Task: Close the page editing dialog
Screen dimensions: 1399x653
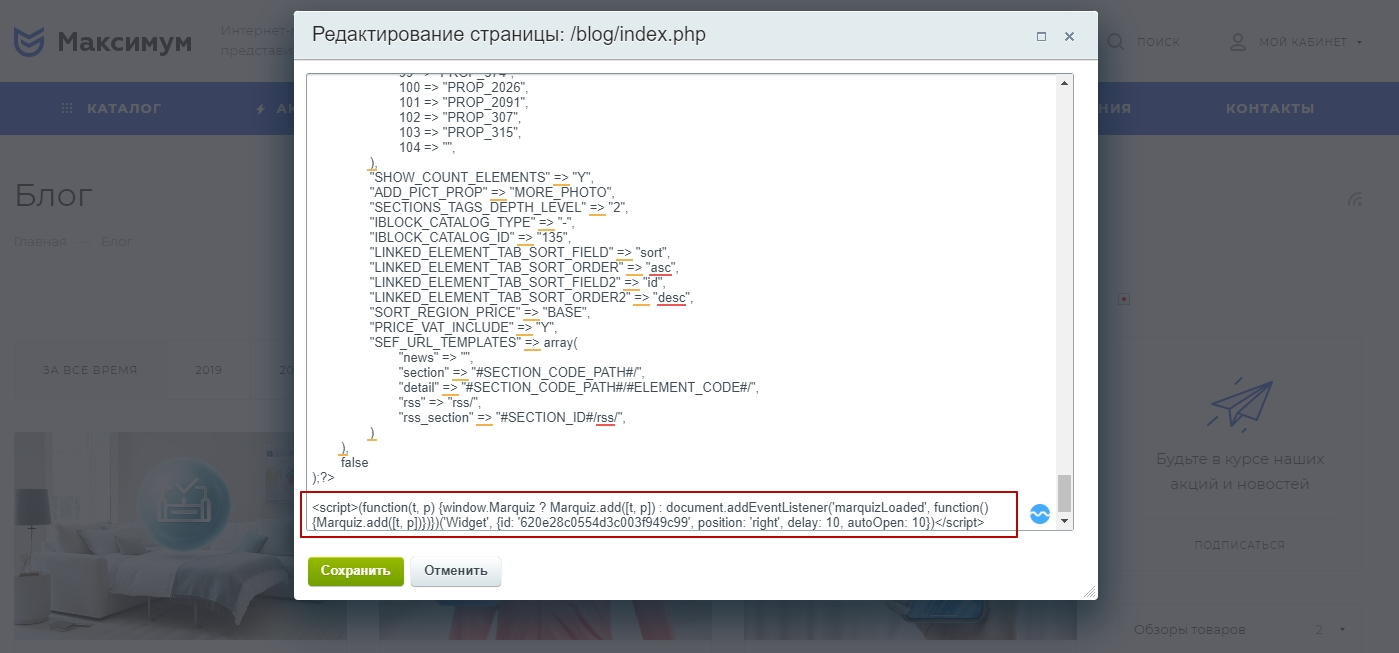Action: pos(1069,36)
